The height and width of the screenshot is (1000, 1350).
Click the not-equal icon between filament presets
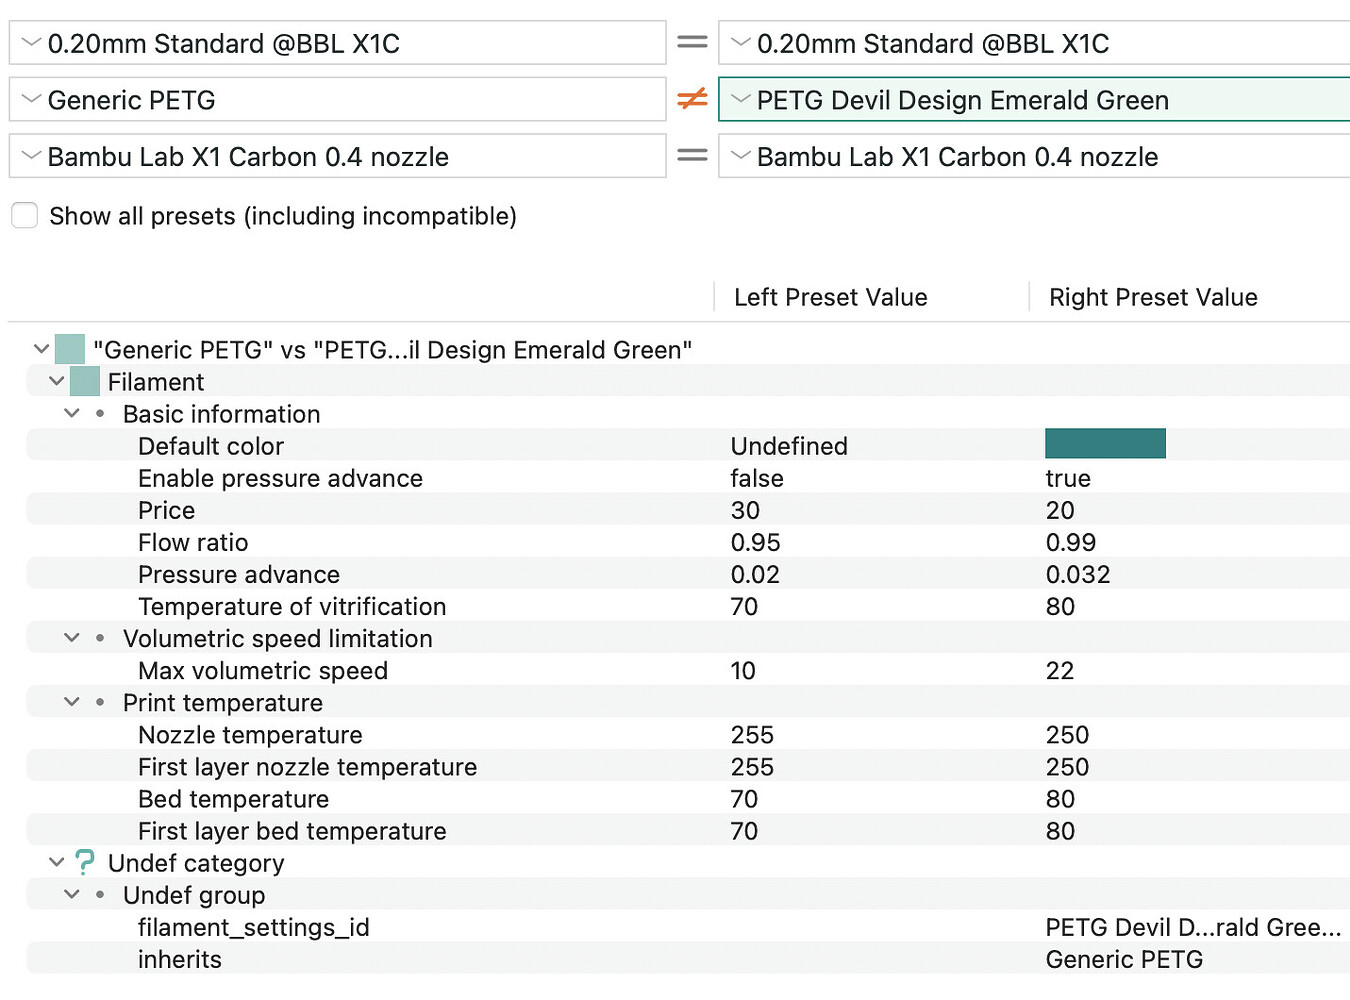click(692, 99)
